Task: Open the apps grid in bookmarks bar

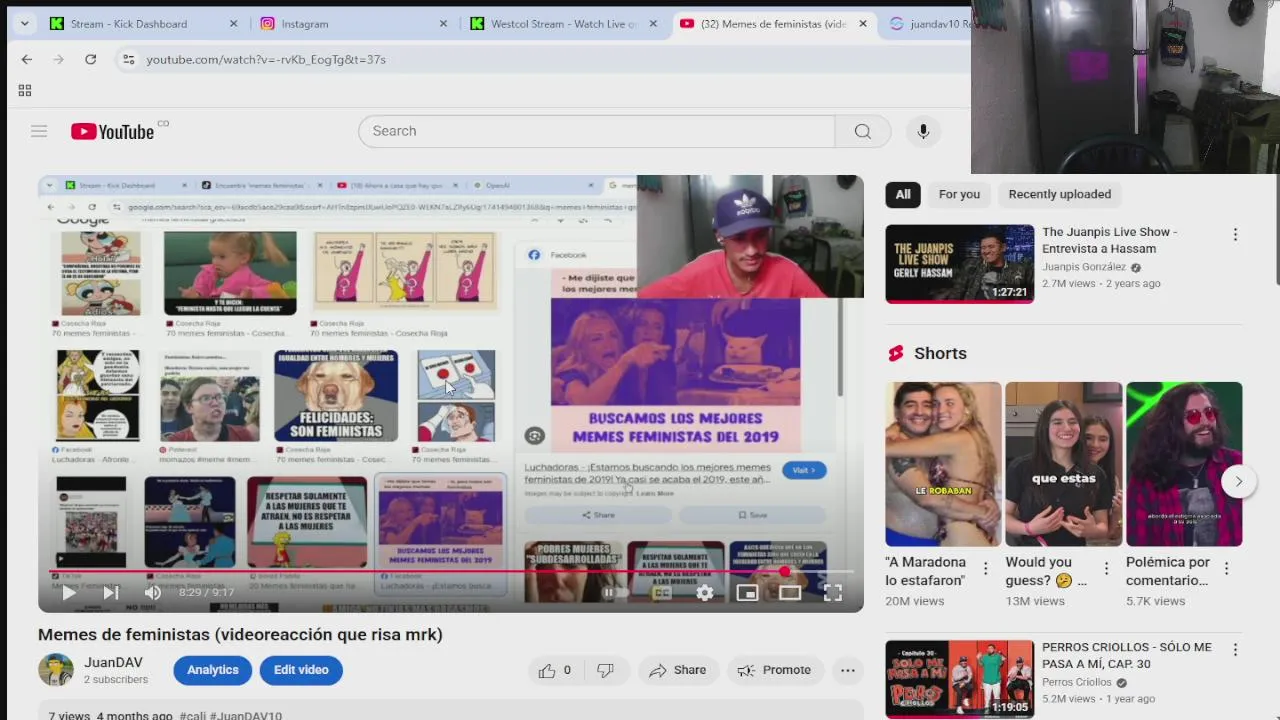Action: pyautogui.click(x=25, y=90)
